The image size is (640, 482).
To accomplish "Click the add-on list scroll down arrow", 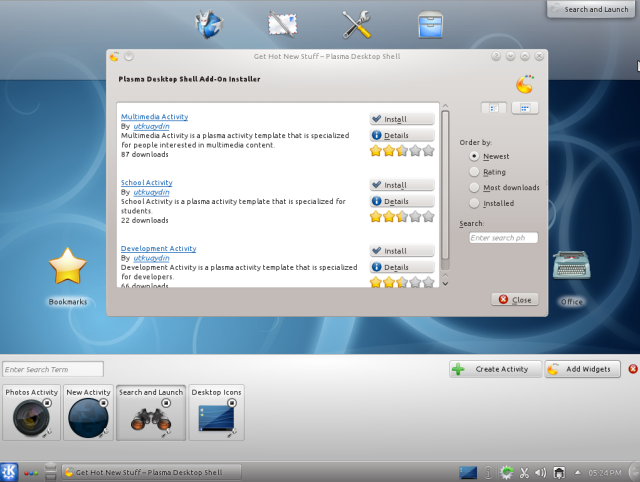I will click(x=445, y=284).
